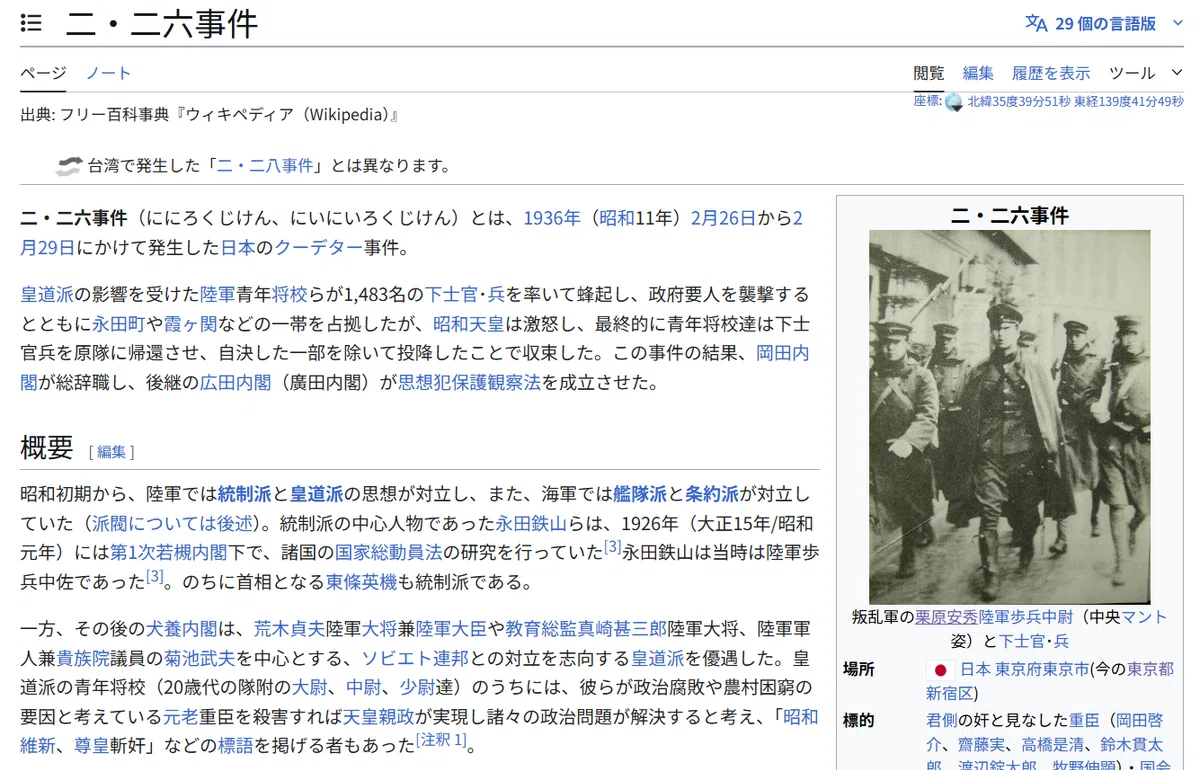Open the 昭和 link in the intro

(616, 218)
